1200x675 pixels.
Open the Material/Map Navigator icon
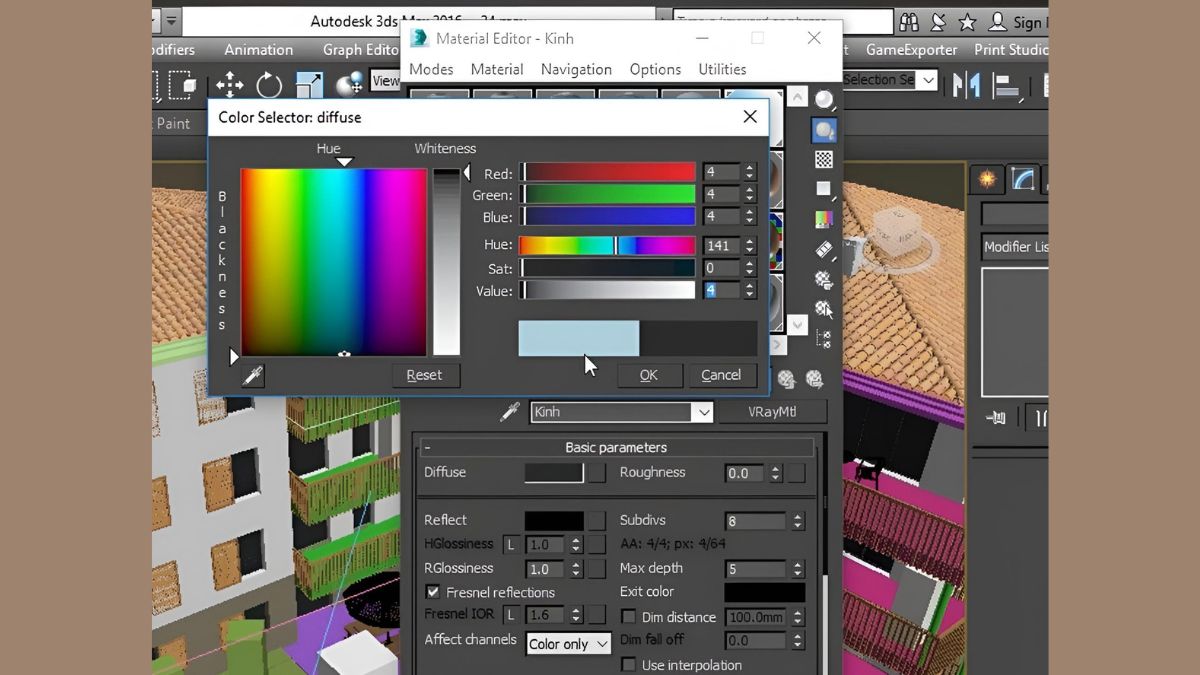[824, 340]
